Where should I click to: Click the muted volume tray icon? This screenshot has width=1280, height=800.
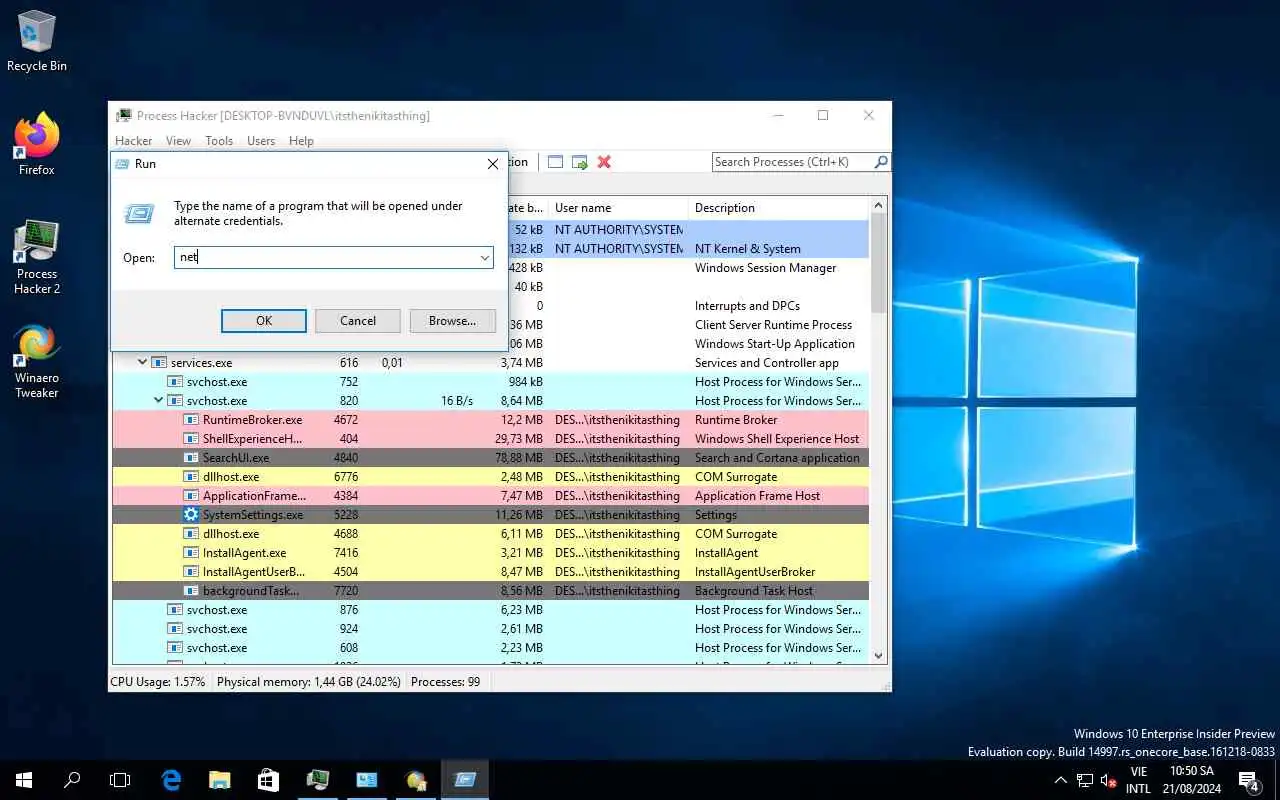pyautogui.click(x=1109, y=780)
